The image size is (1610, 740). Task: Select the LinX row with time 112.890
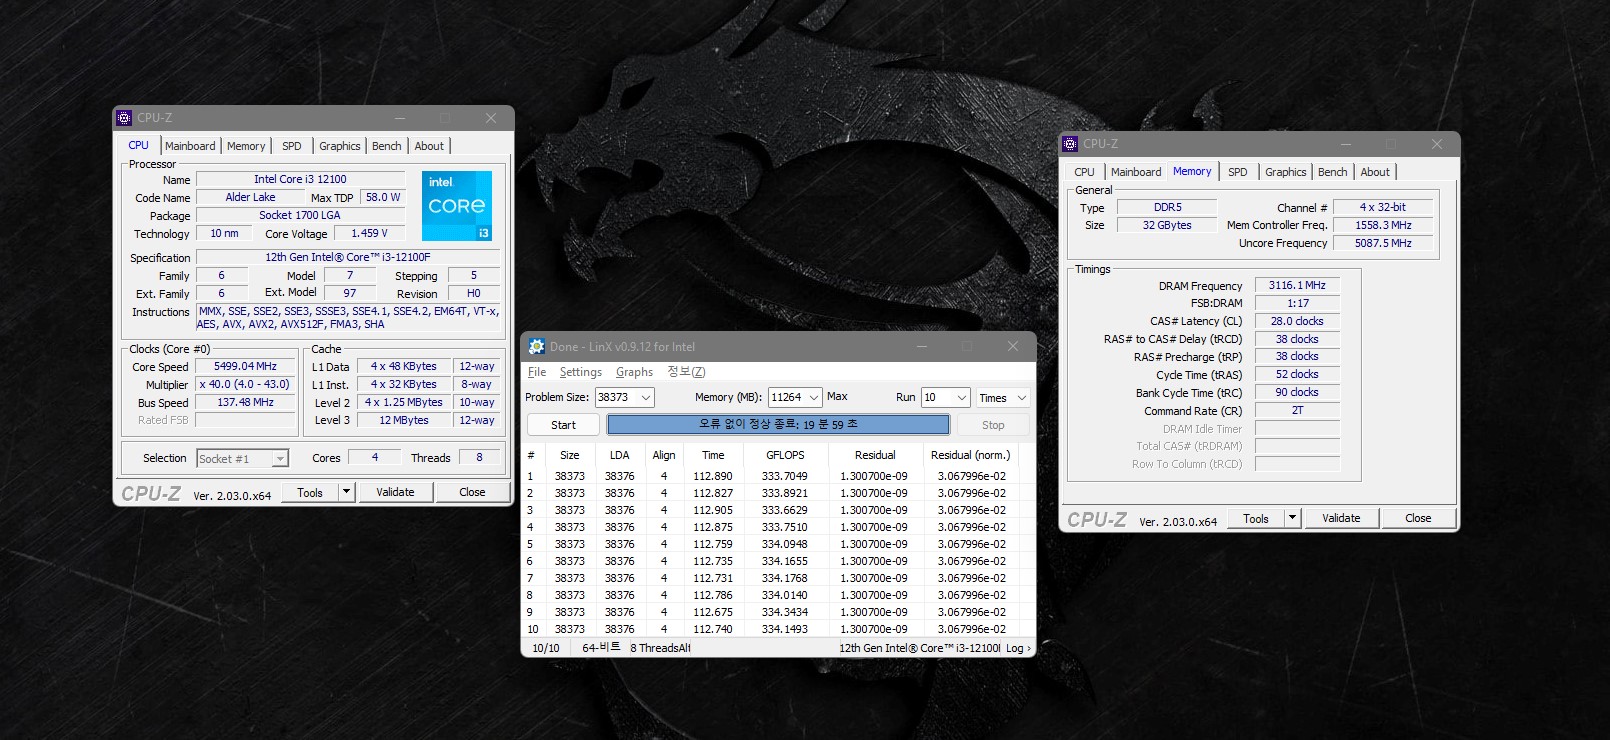pyautogui.click(x=777, y=476)
